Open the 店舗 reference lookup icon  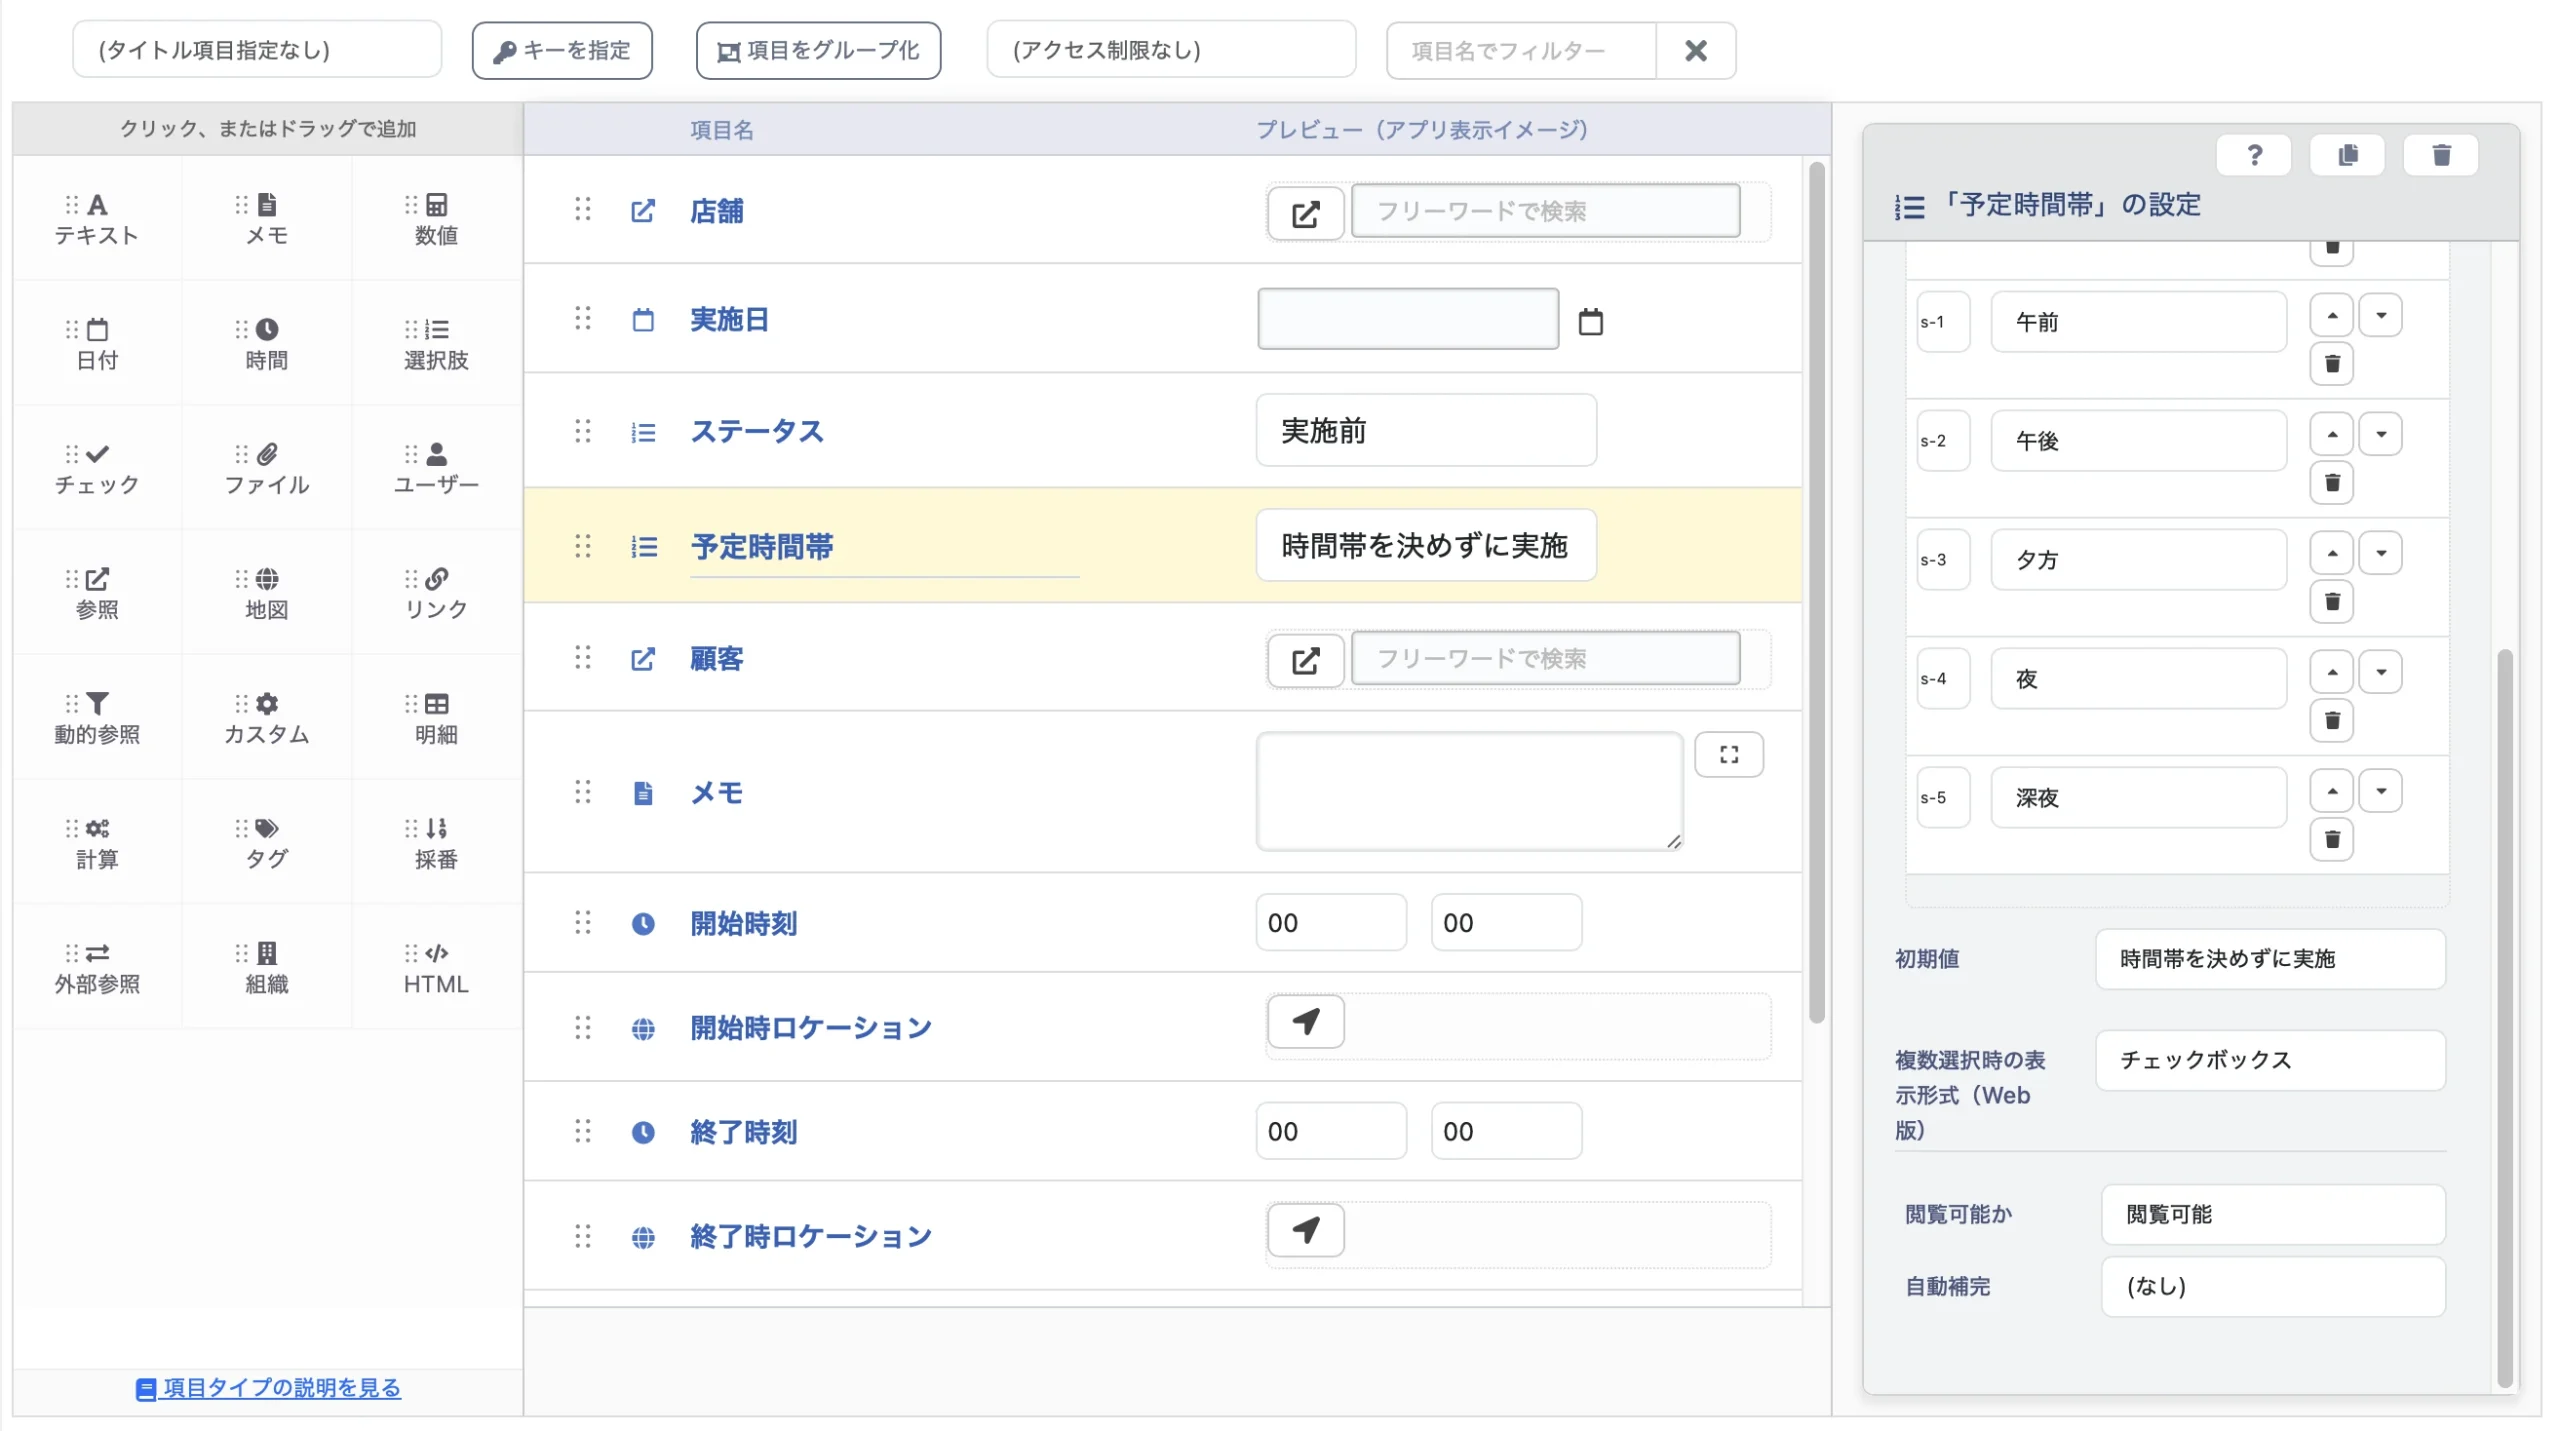(1305, 213)
